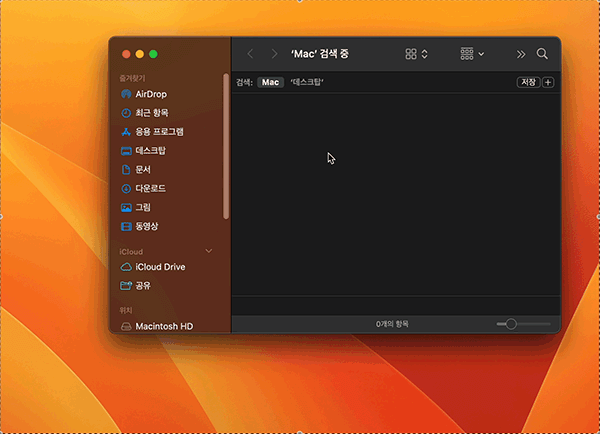Close the Finder window with red button
Screen dimensions: 600x434
pos(126,54)
